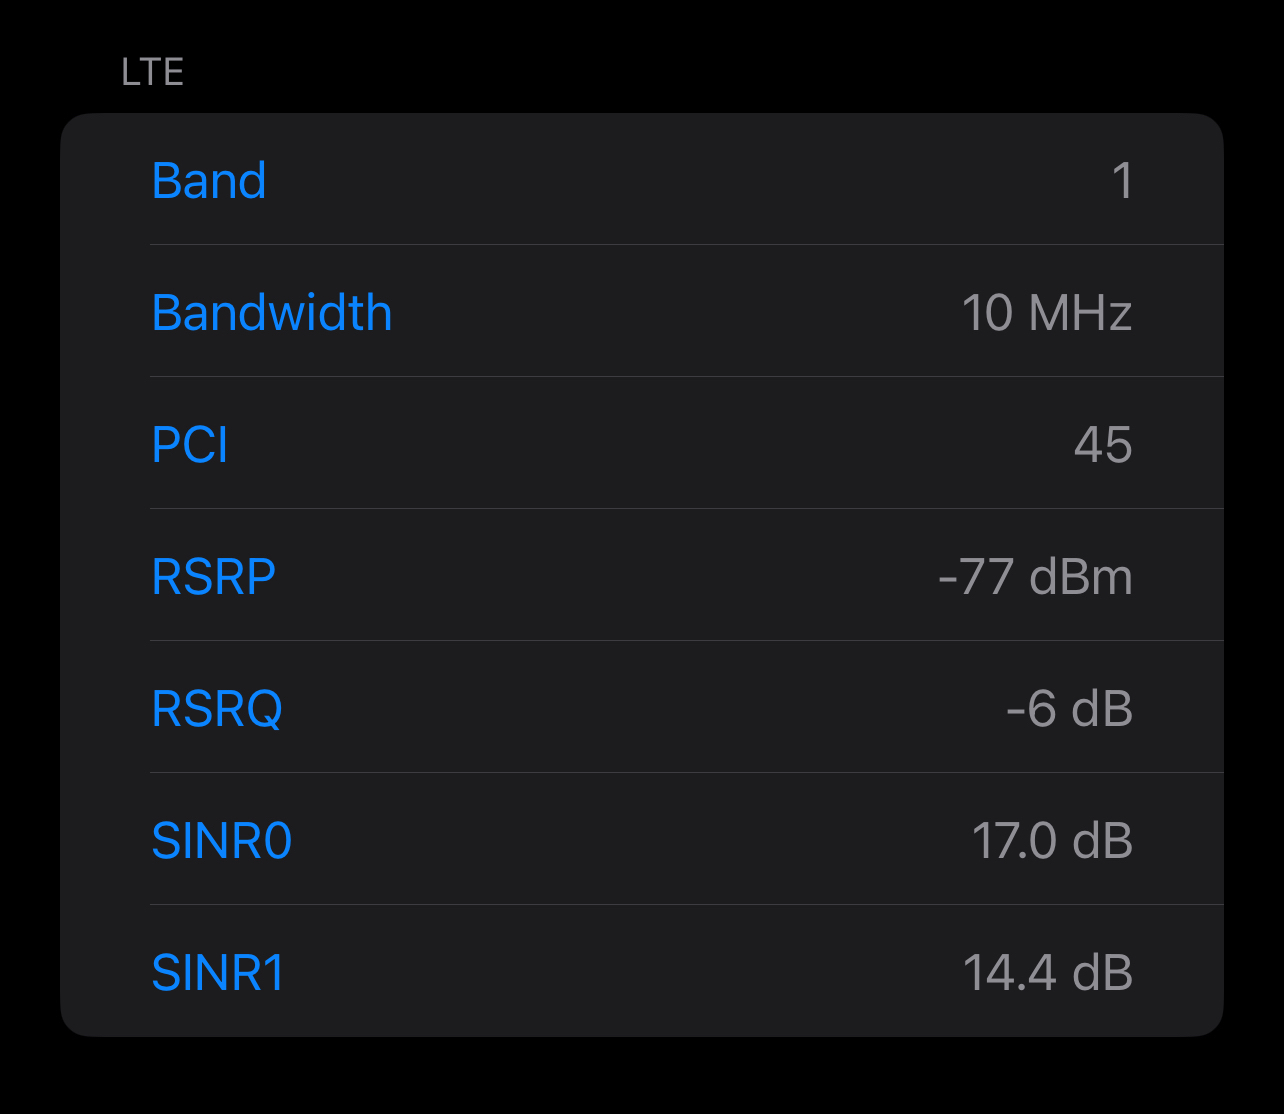Tap the -6 dB RSRQ value
Viewport: 1284px width, 1114px height.
coord(1069,709)
